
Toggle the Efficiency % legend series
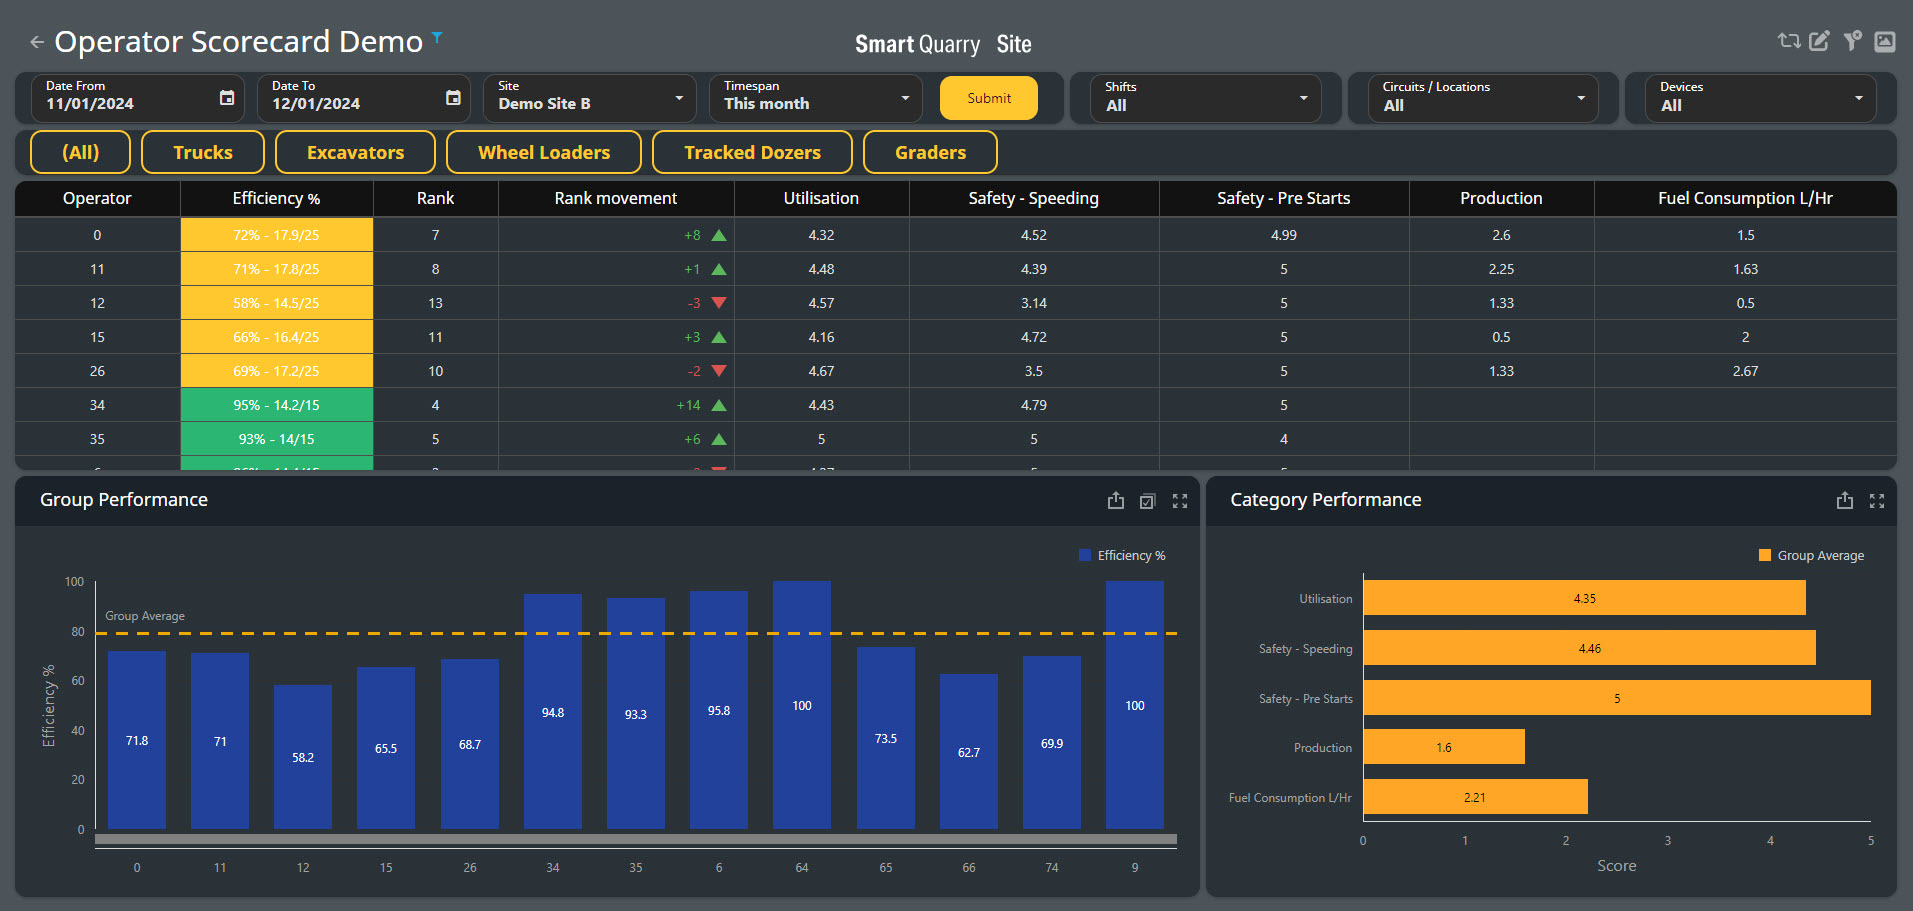tap(1122, 556)
